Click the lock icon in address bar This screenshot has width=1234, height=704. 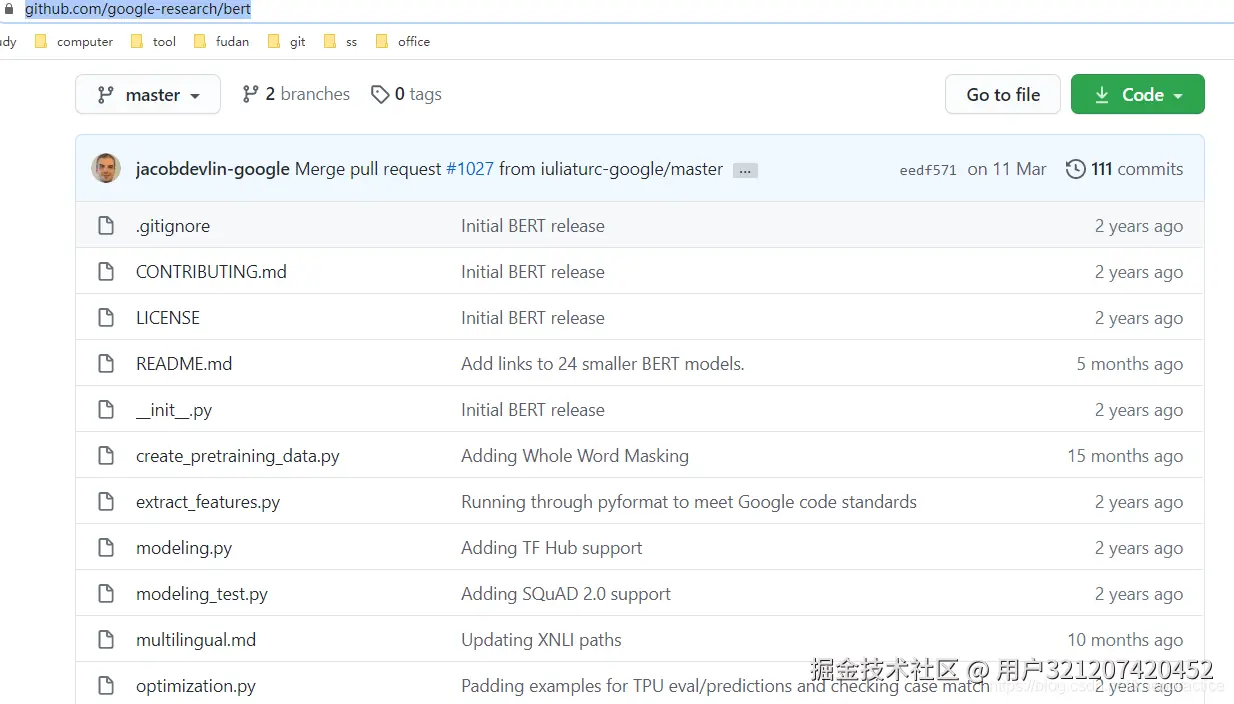point(10,10)
